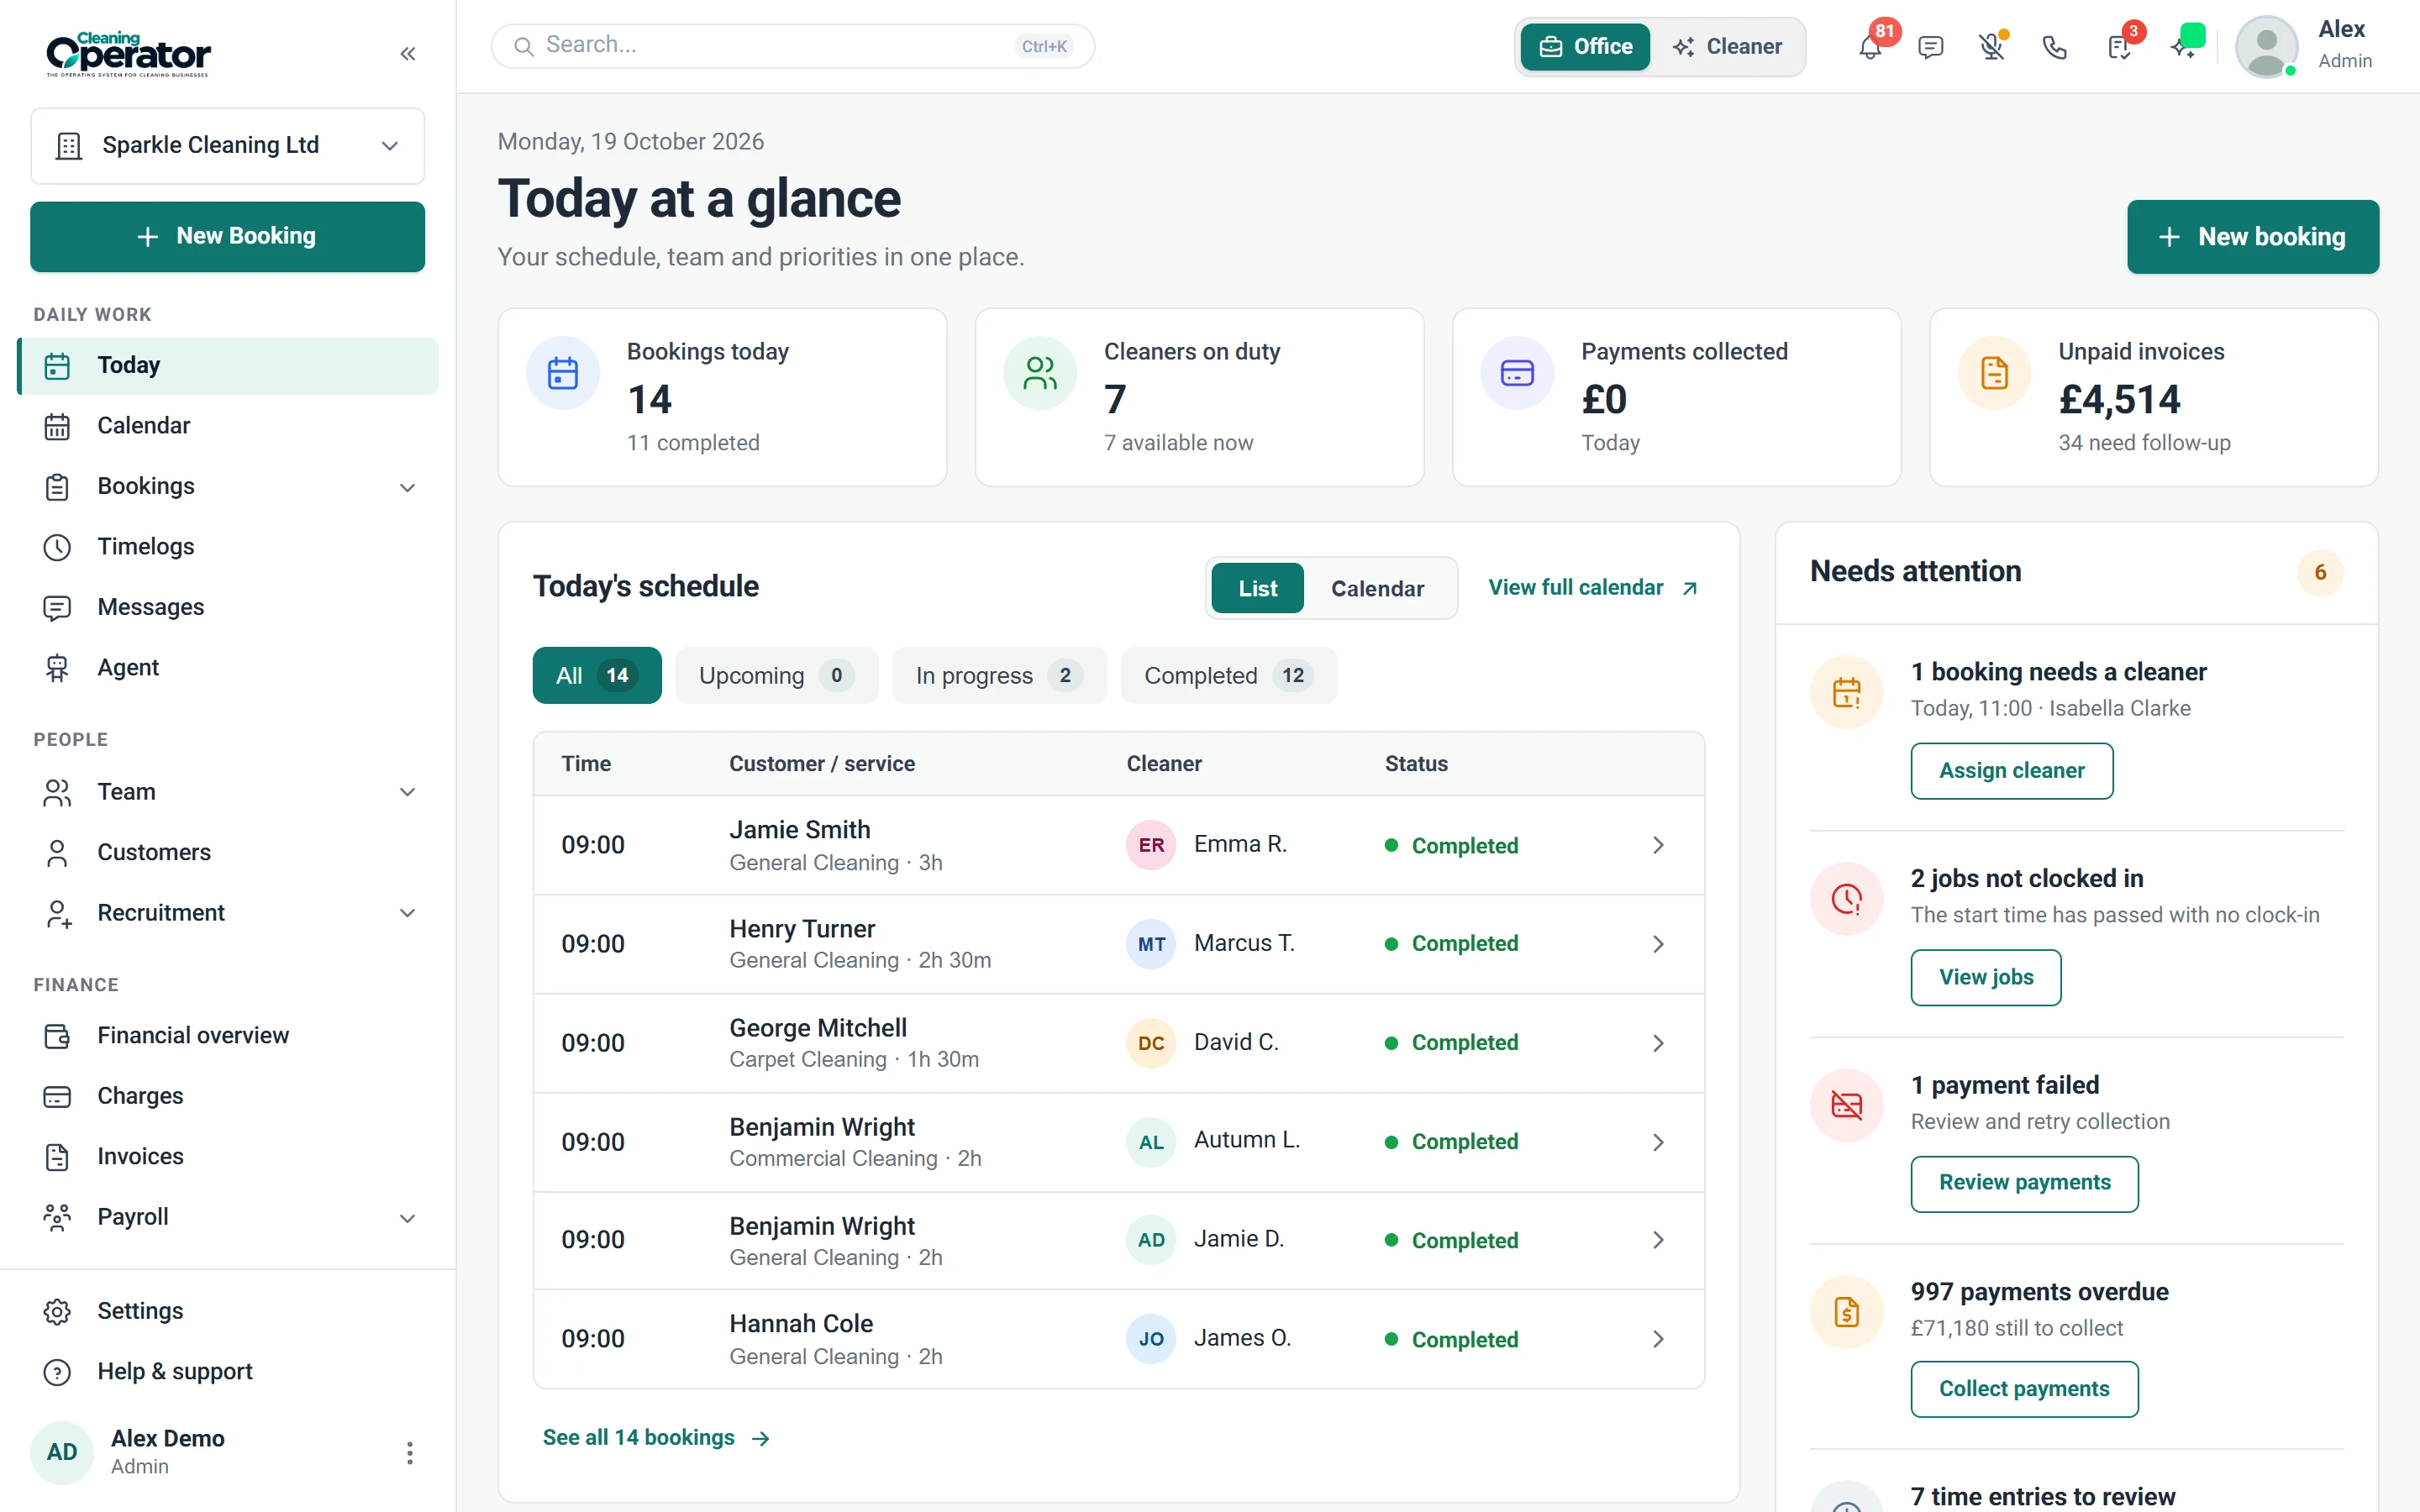Filter schedule by Completed
The height and width of the screenshot is (1512, 2420).
click(x=1228, y=676)
